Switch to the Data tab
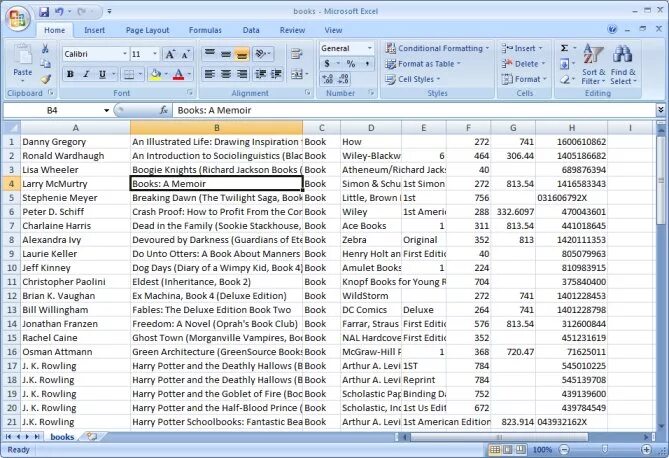The image size is (669, 458). pos(251,30)
